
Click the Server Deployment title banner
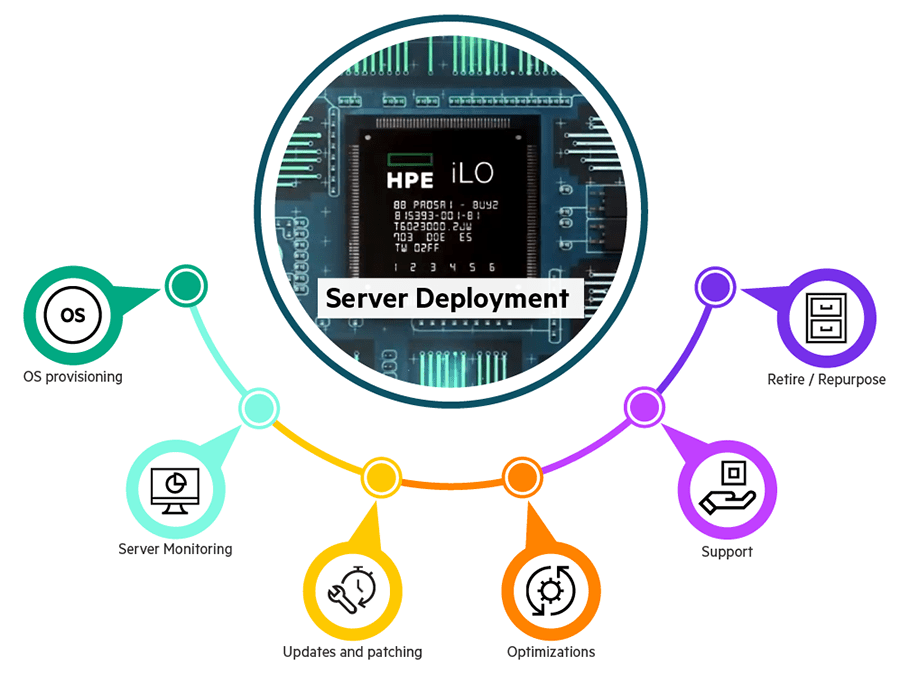(451, 298)
